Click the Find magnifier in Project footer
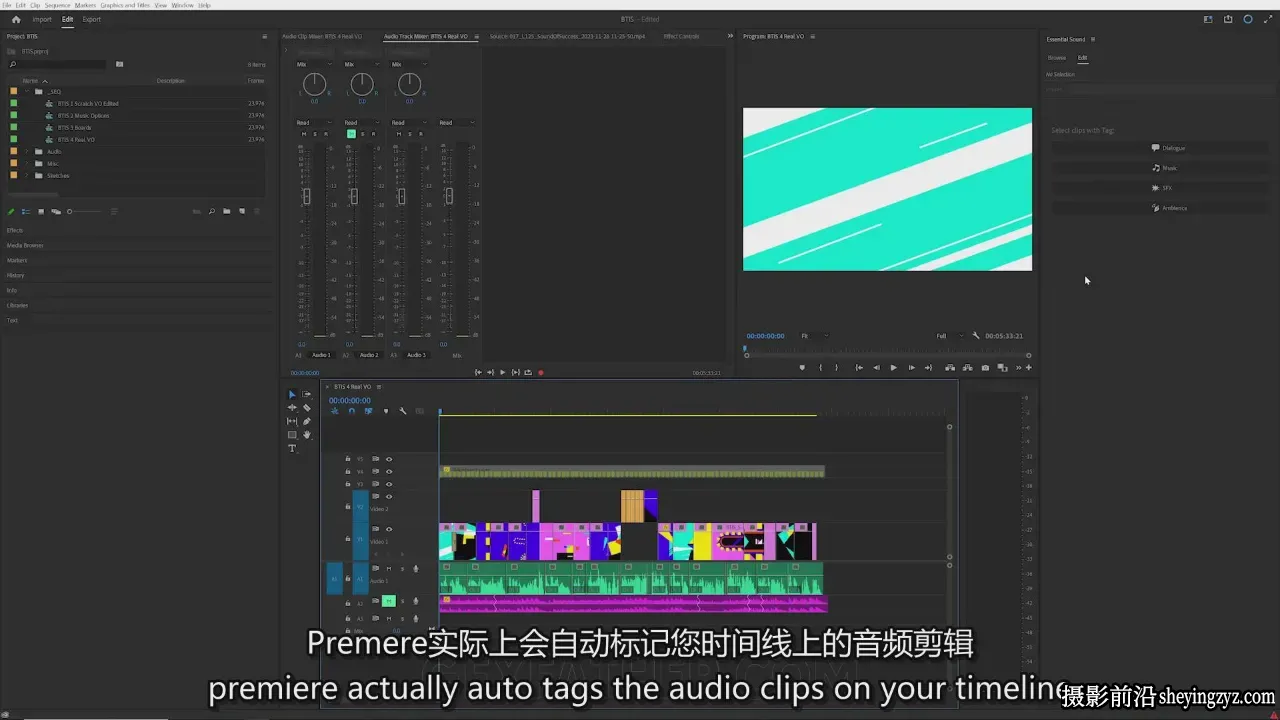This screenshot has width=1280, height=720. tap(212, 211)
